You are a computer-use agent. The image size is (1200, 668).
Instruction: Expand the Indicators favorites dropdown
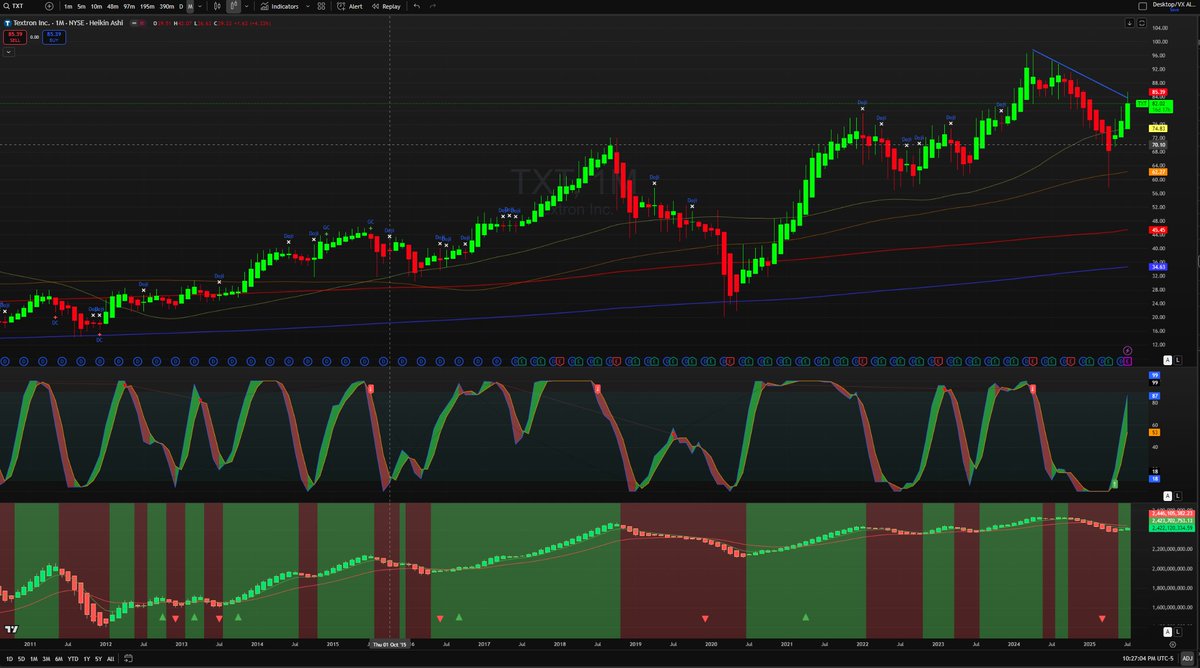308,6
